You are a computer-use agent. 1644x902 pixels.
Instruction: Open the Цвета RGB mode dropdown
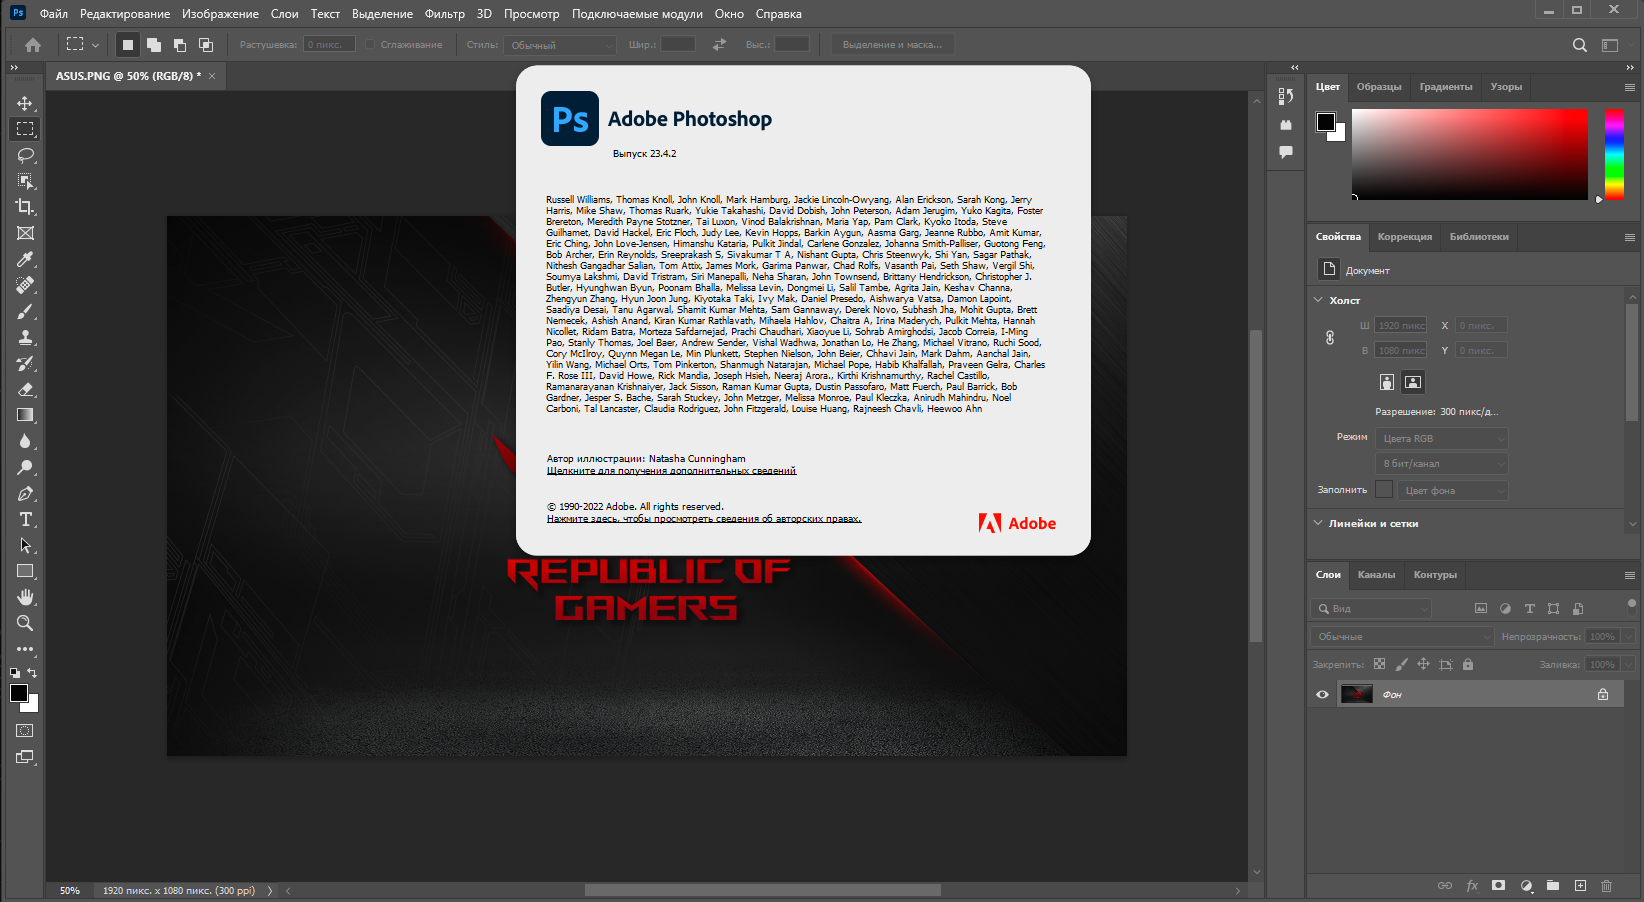point(1442,439)
